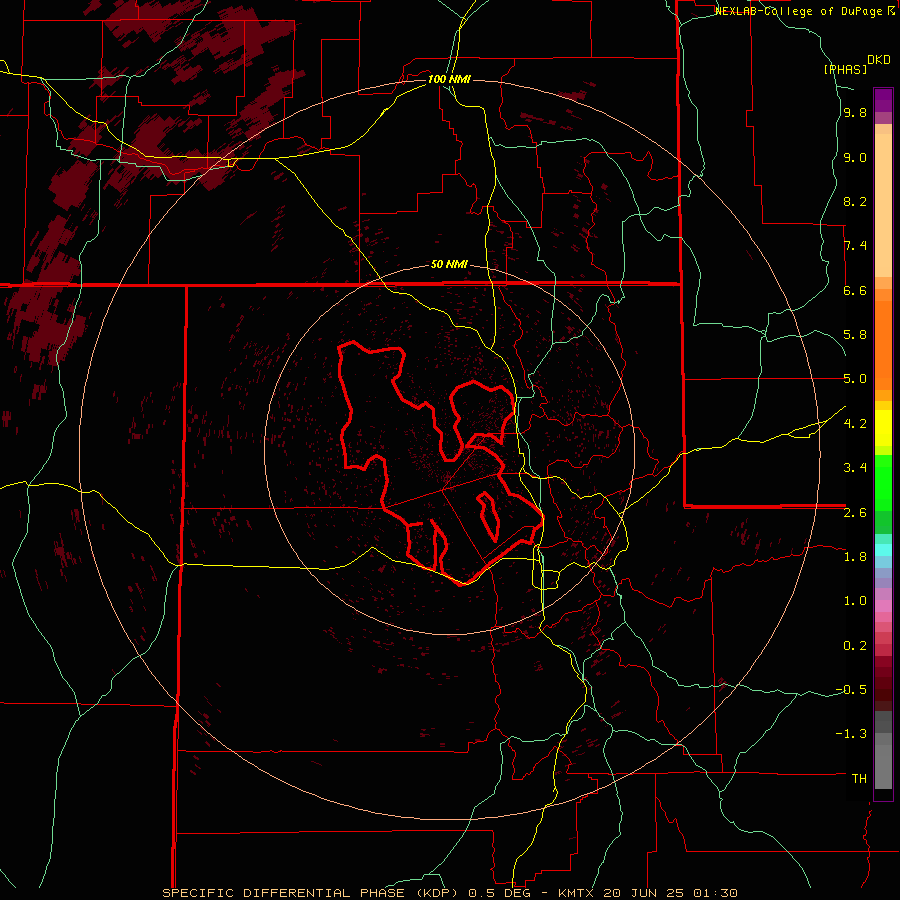Click the DKD label above the color scale

click(x=879, y=60)
